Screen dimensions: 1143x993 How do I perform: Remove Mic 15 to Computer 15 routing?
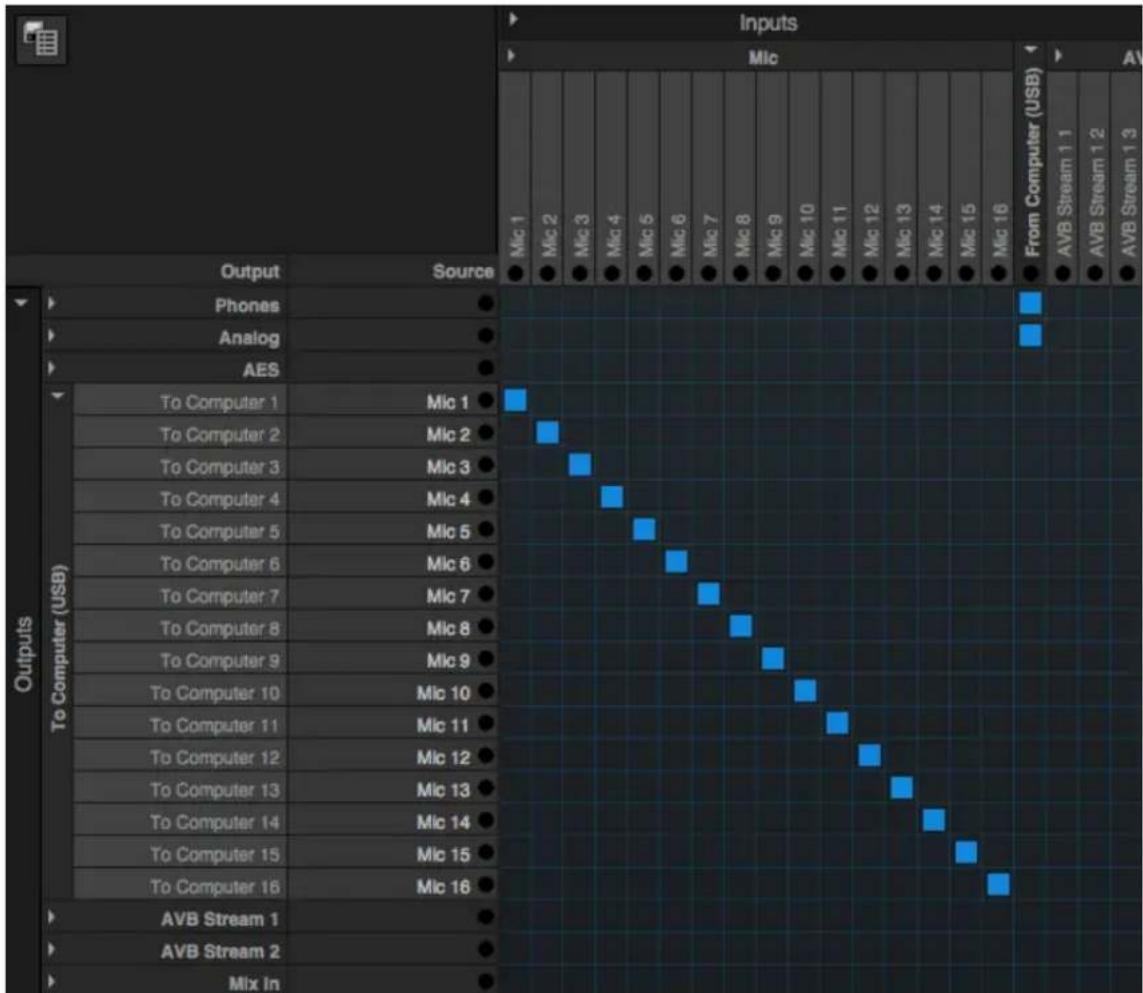(966, 852)
